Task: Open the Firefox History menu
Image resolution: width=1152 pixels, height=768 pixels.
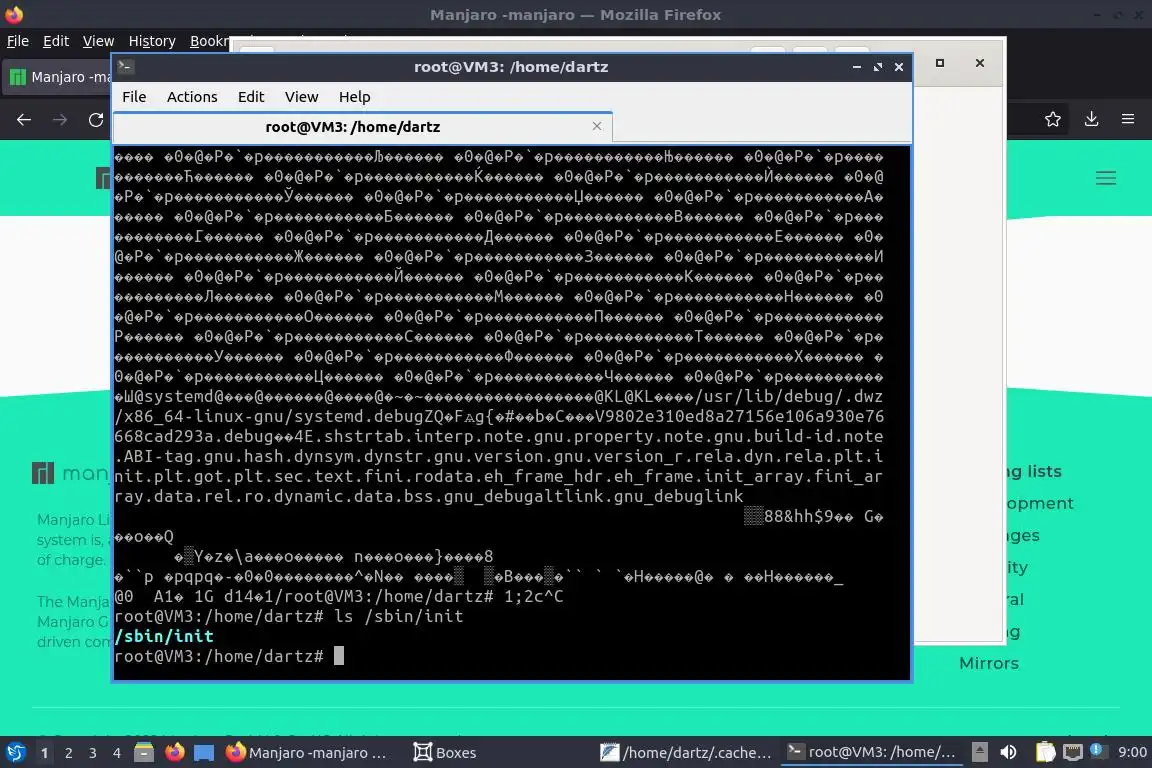Action: tap(152, 41)
